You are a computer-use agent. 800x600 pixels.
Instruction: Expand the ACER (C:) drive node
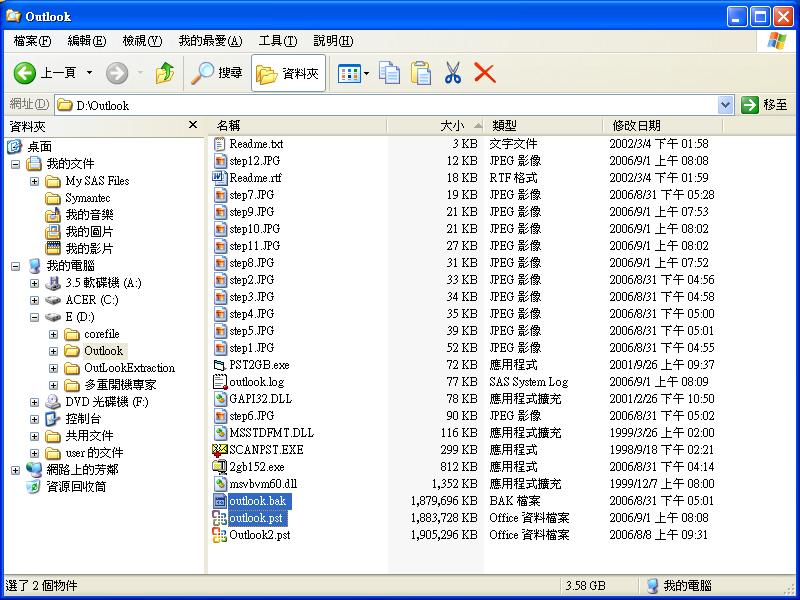[34, 300]
